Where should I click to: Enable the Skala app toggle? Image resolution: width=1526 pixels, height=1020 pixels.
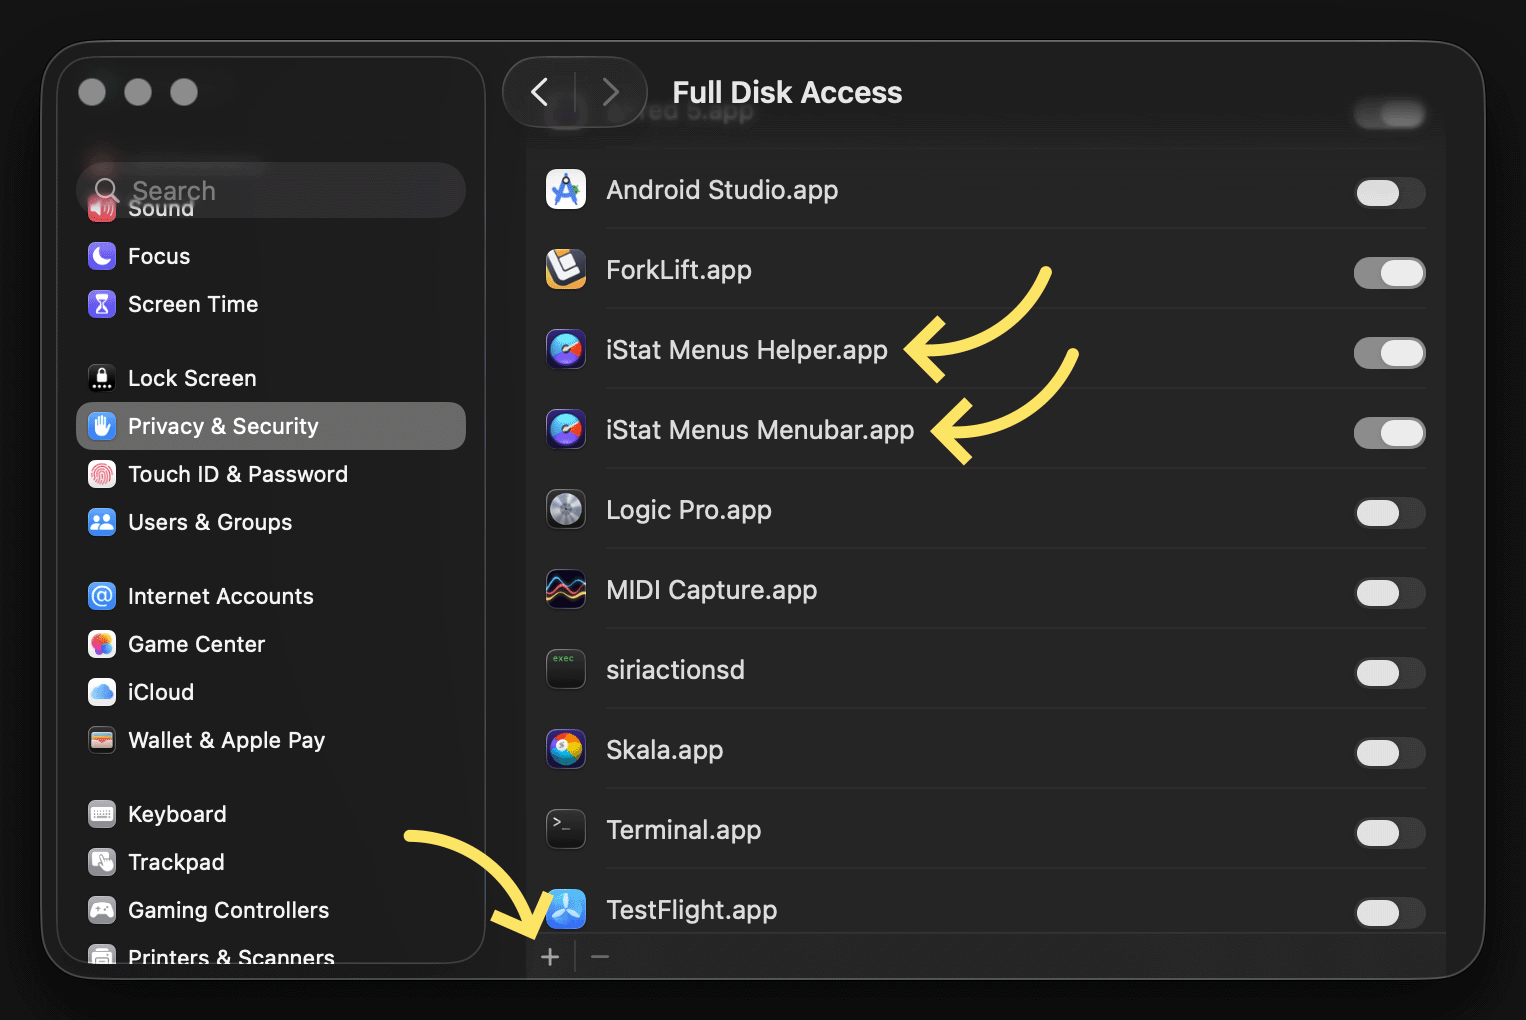(1390, 753)
